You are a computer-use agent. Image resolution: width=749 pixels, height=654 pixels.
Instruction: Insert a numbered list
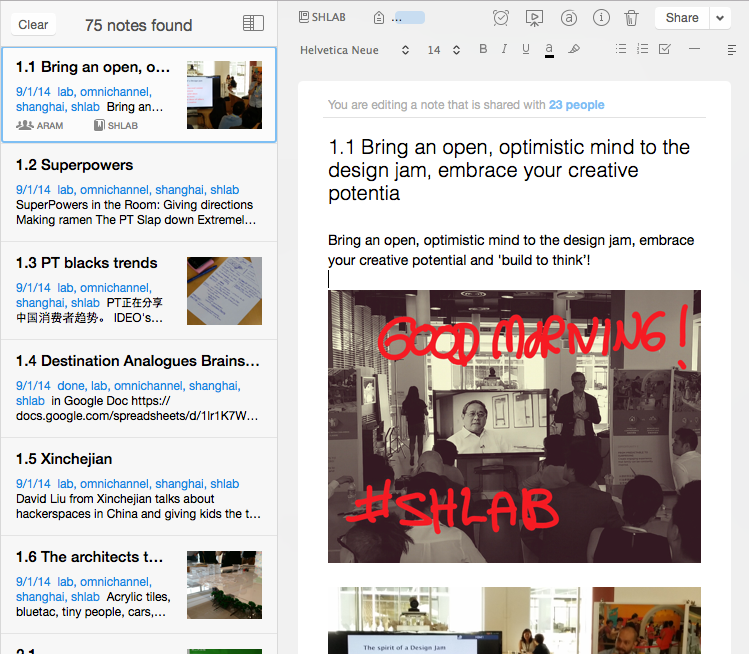(642, 49)
